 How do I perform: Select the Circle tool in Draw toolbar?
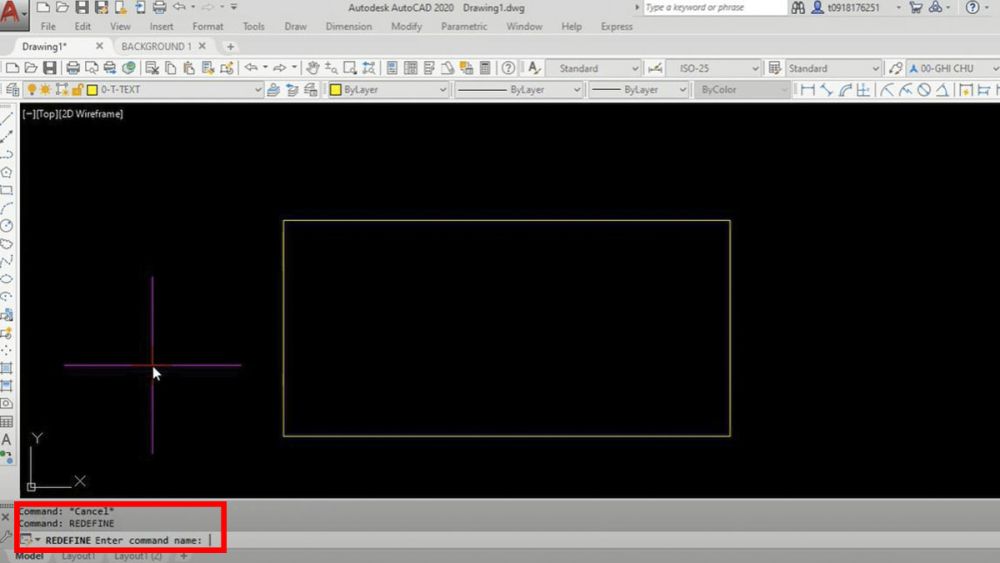[x=7, y=226]
